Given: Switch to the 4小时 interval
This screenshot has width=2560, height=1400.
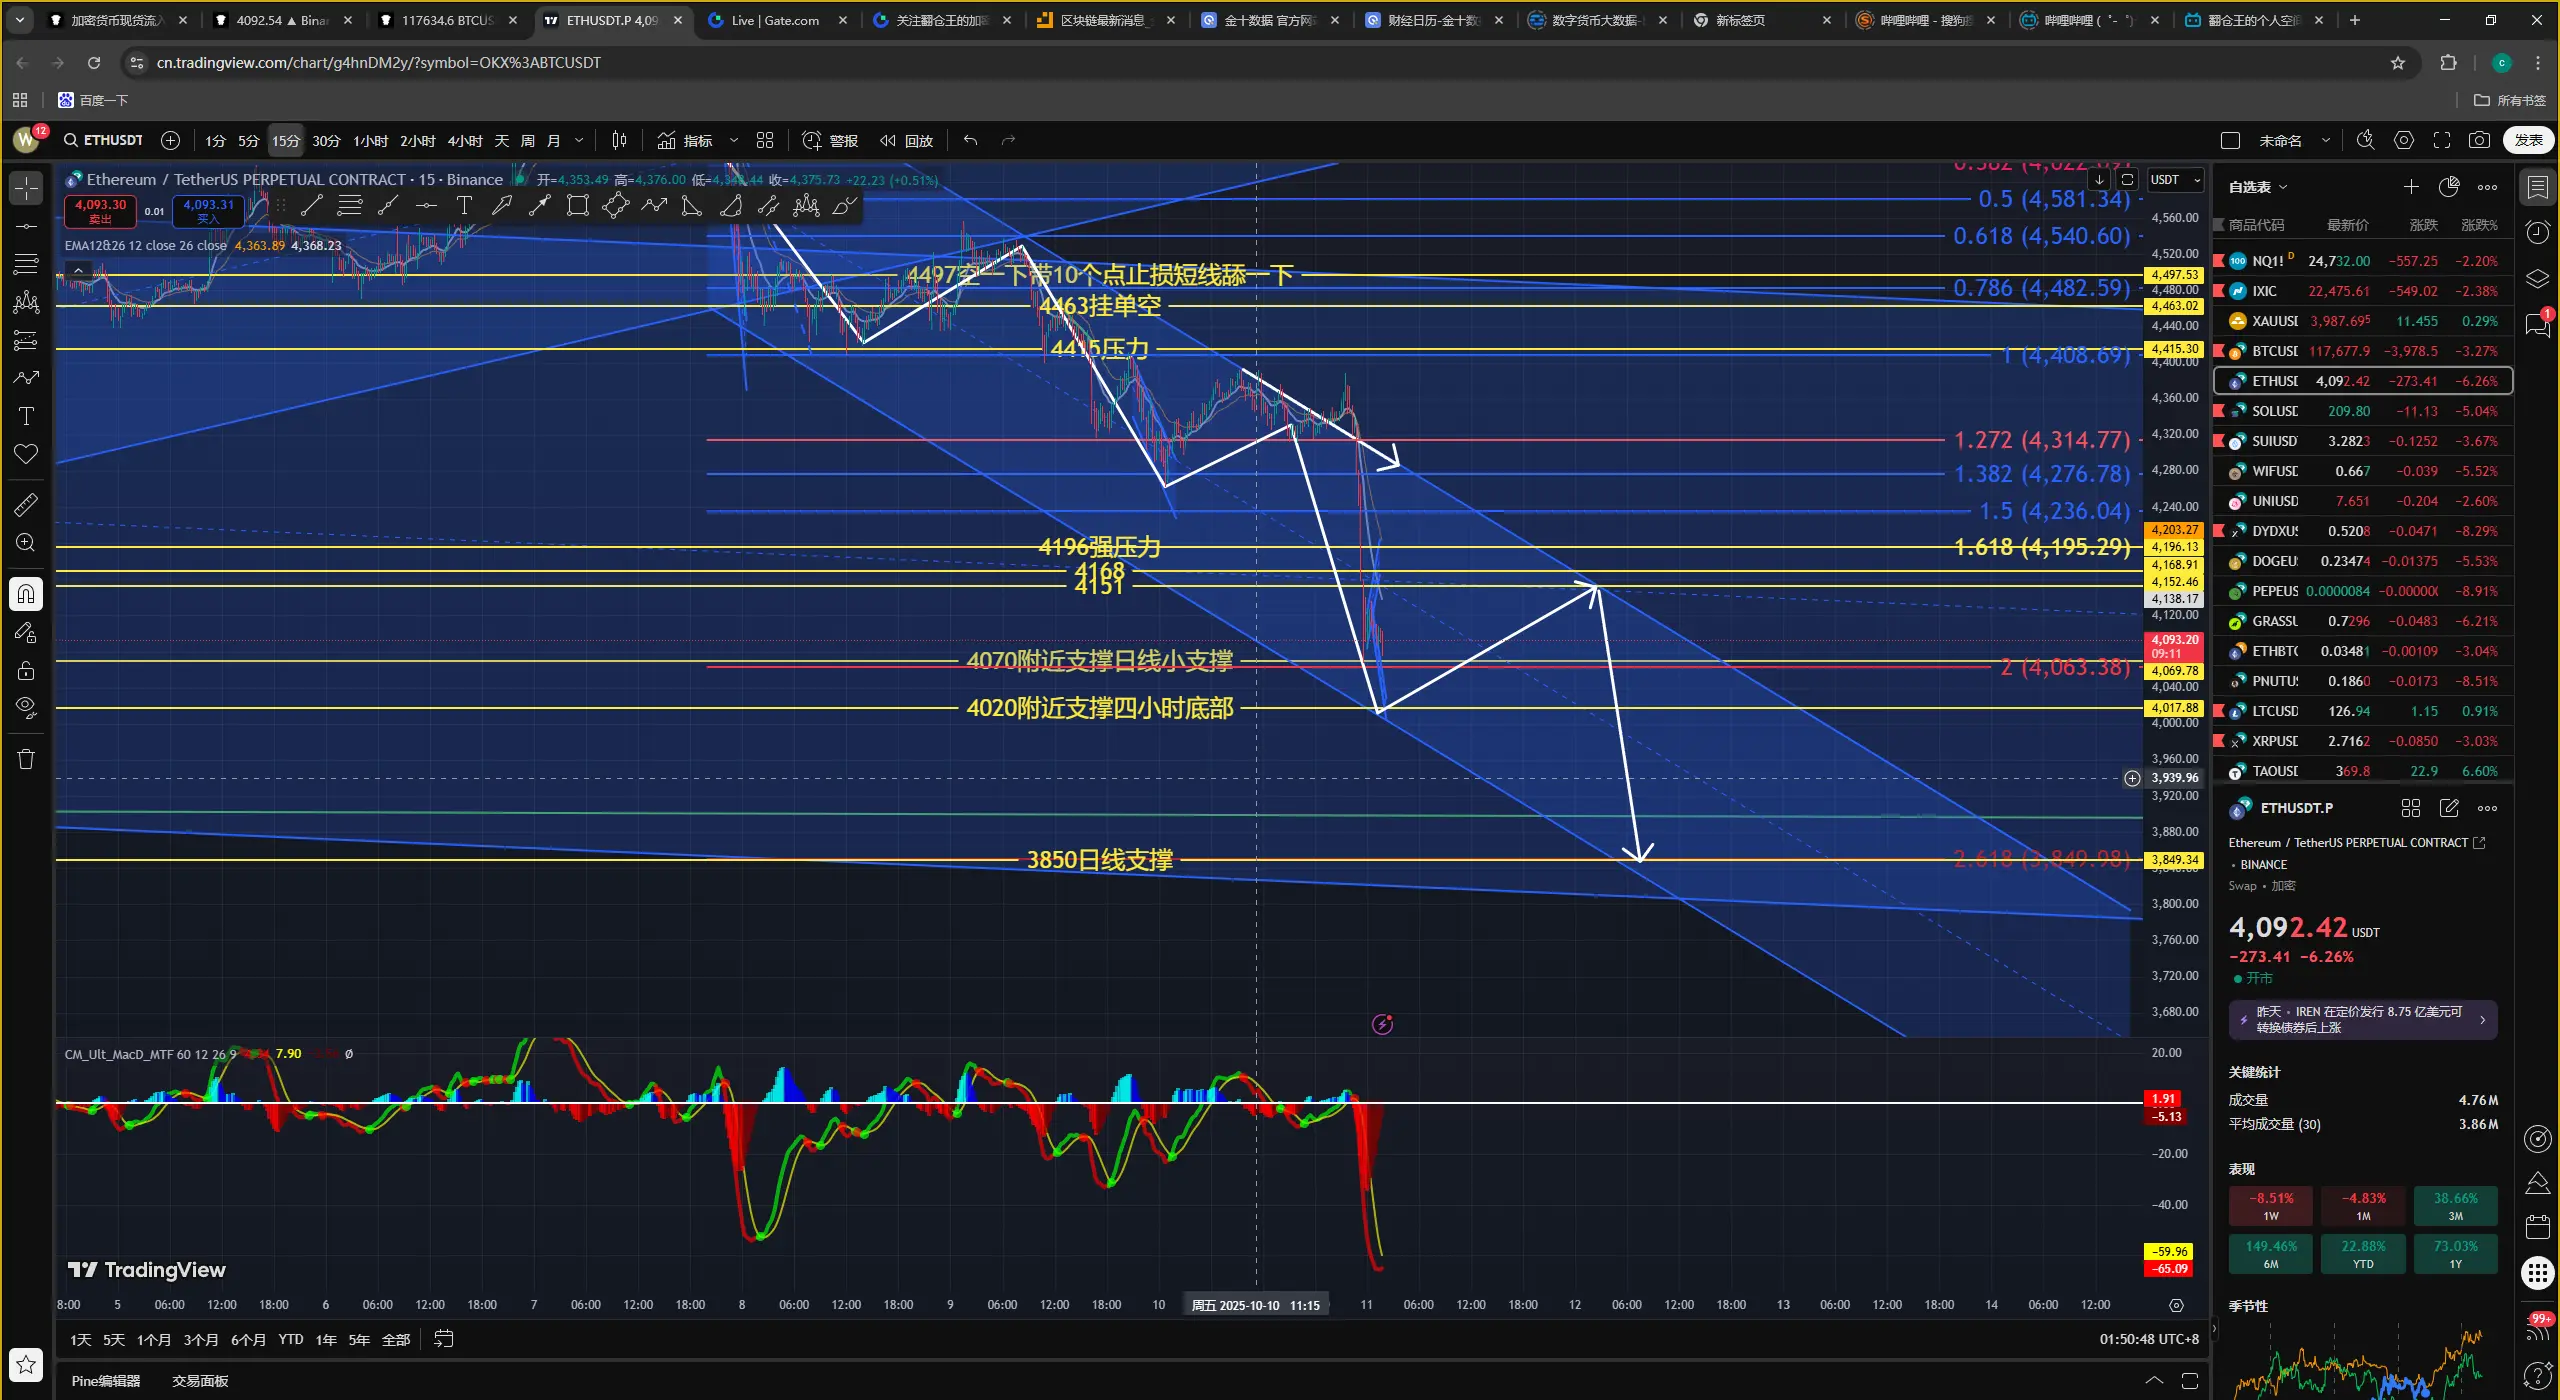Looking at the screenshot, I should point(464,141).
